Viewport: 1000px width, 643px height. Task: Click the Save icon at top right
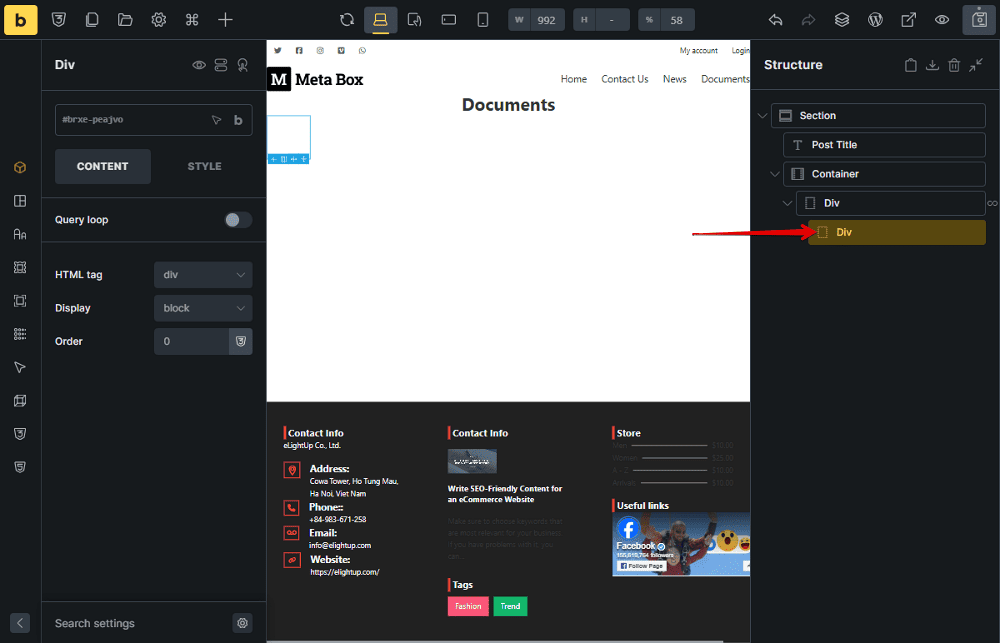pos(978,19)
